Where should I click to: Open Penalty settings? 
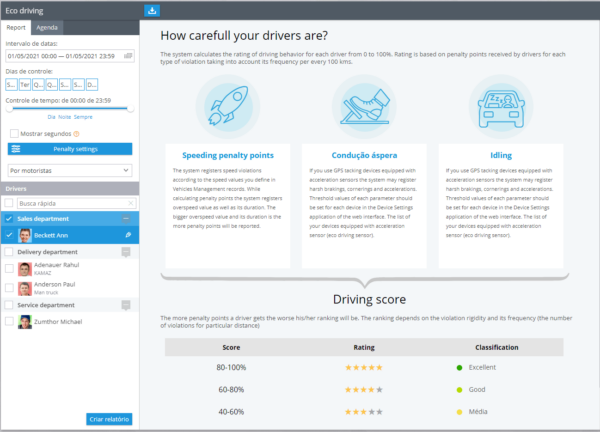pyautogui.click(x=70, y=149)
